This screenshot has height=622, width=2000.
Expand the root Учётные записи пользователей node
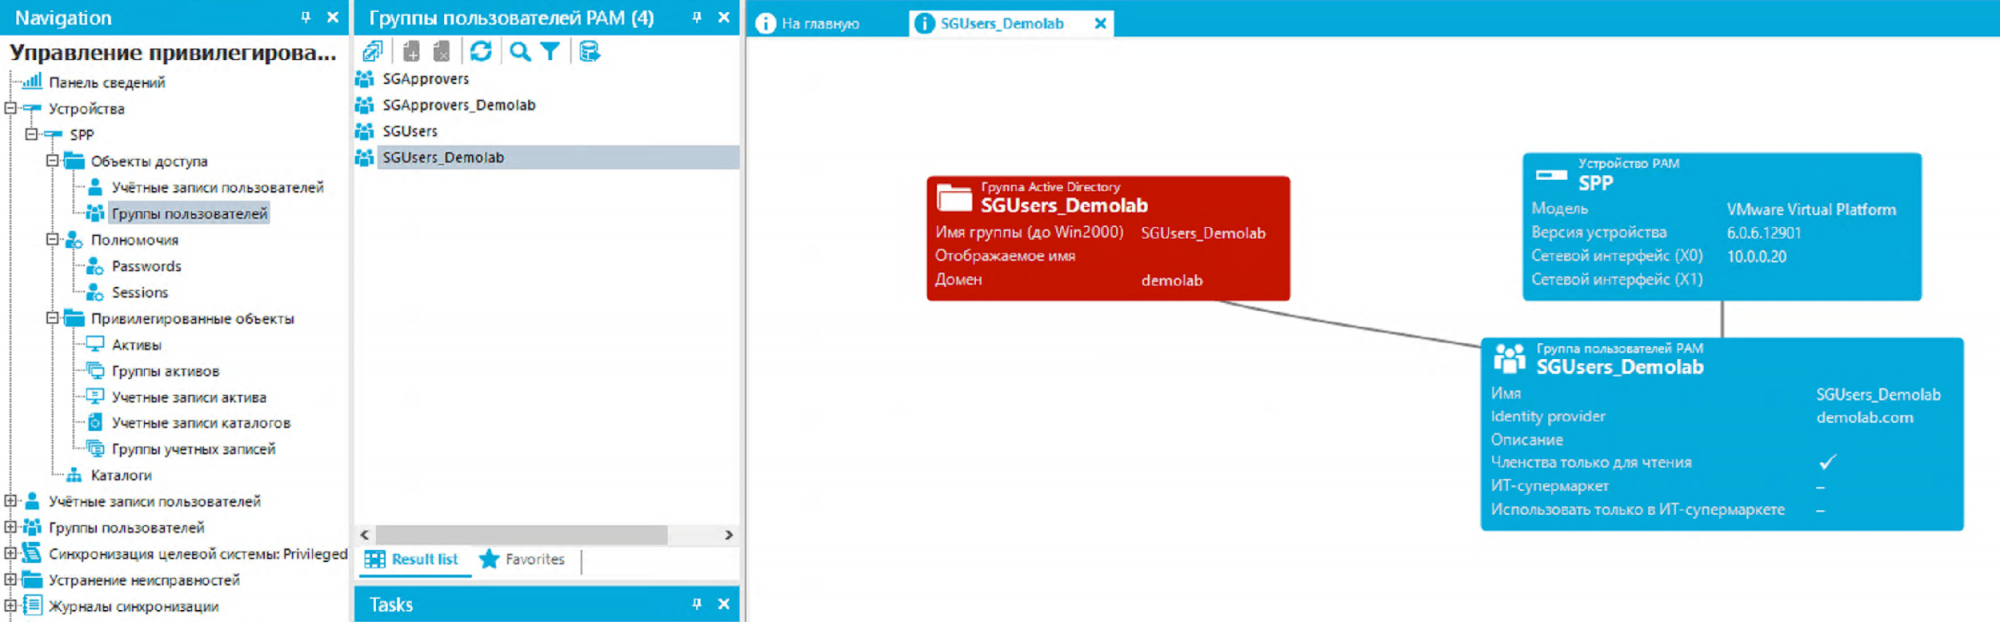point(10,501)
